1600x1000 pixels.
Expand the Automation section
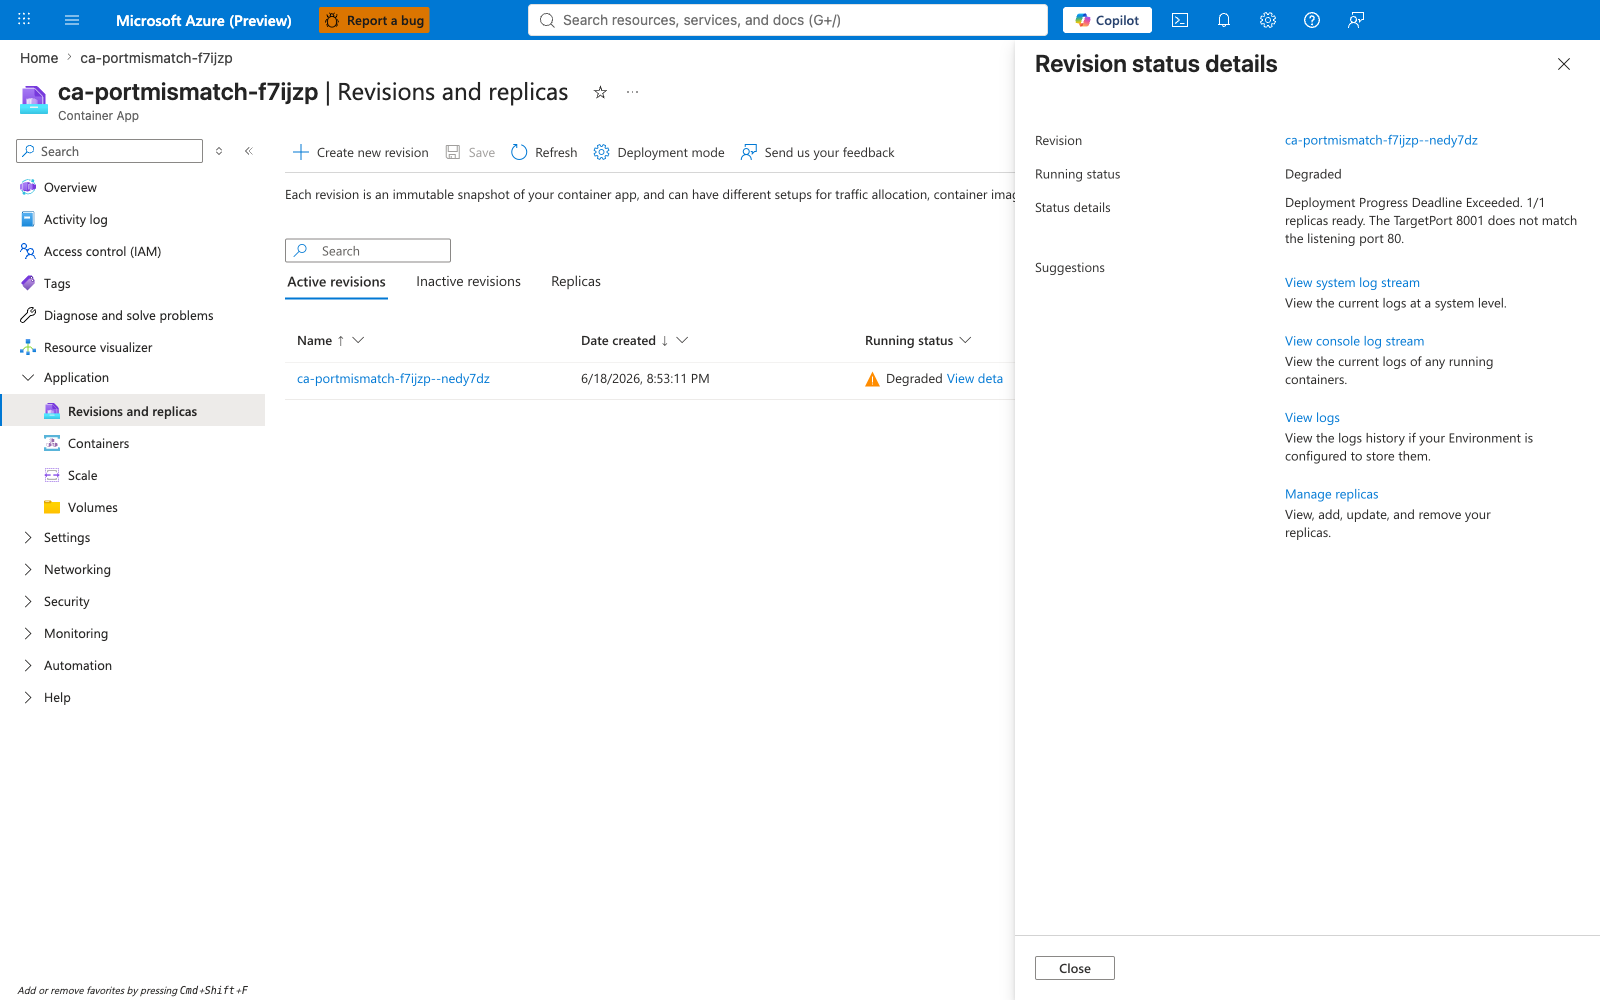[x=28, y=665]
